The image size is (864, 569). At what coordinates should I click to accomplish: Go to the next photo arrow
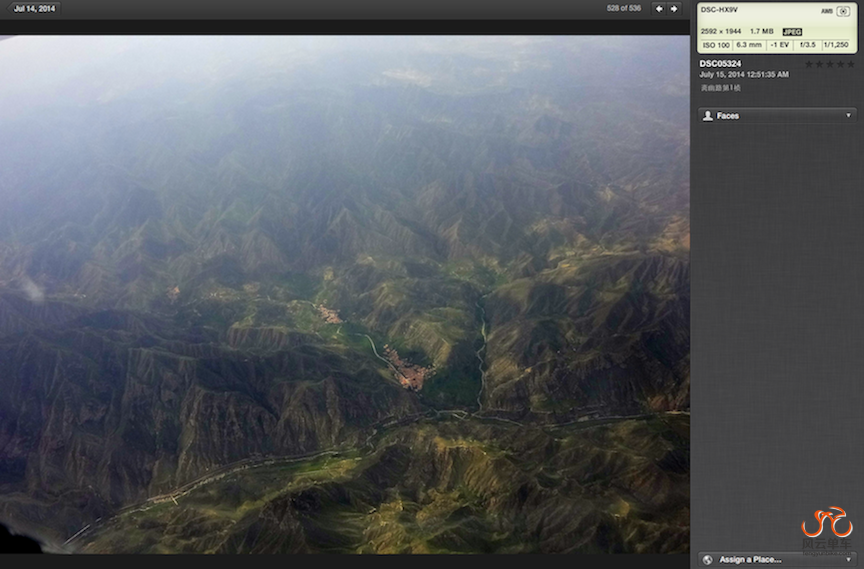pyautogui.click(x=674, y=8)
